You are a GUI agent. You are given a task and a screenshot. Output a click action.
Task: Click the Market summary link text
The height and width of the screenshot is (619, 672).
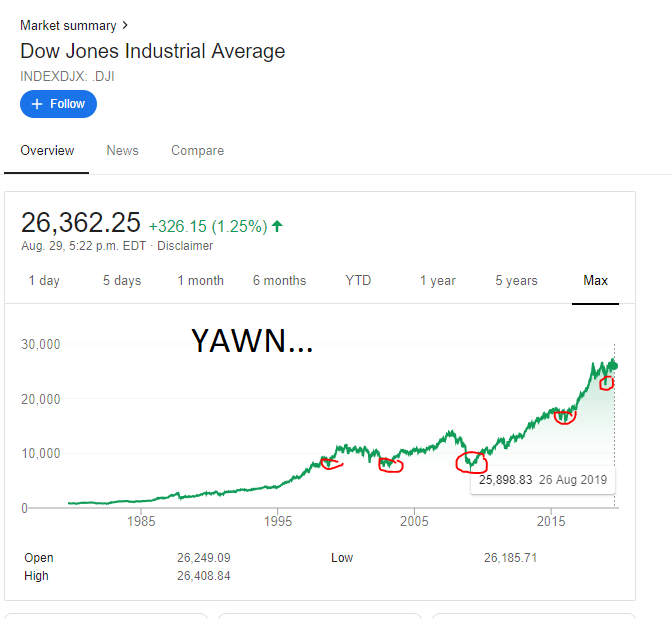click(68, 25)
